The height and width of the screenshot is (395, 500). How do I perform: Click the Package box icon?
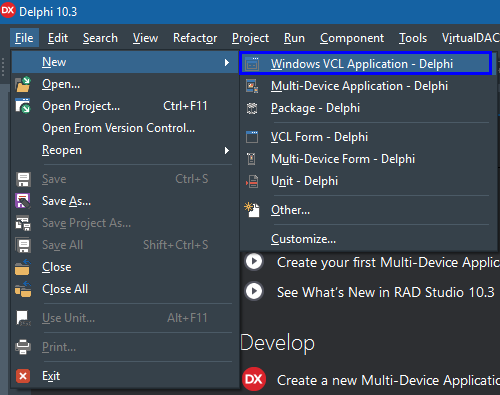coord(252,108)
